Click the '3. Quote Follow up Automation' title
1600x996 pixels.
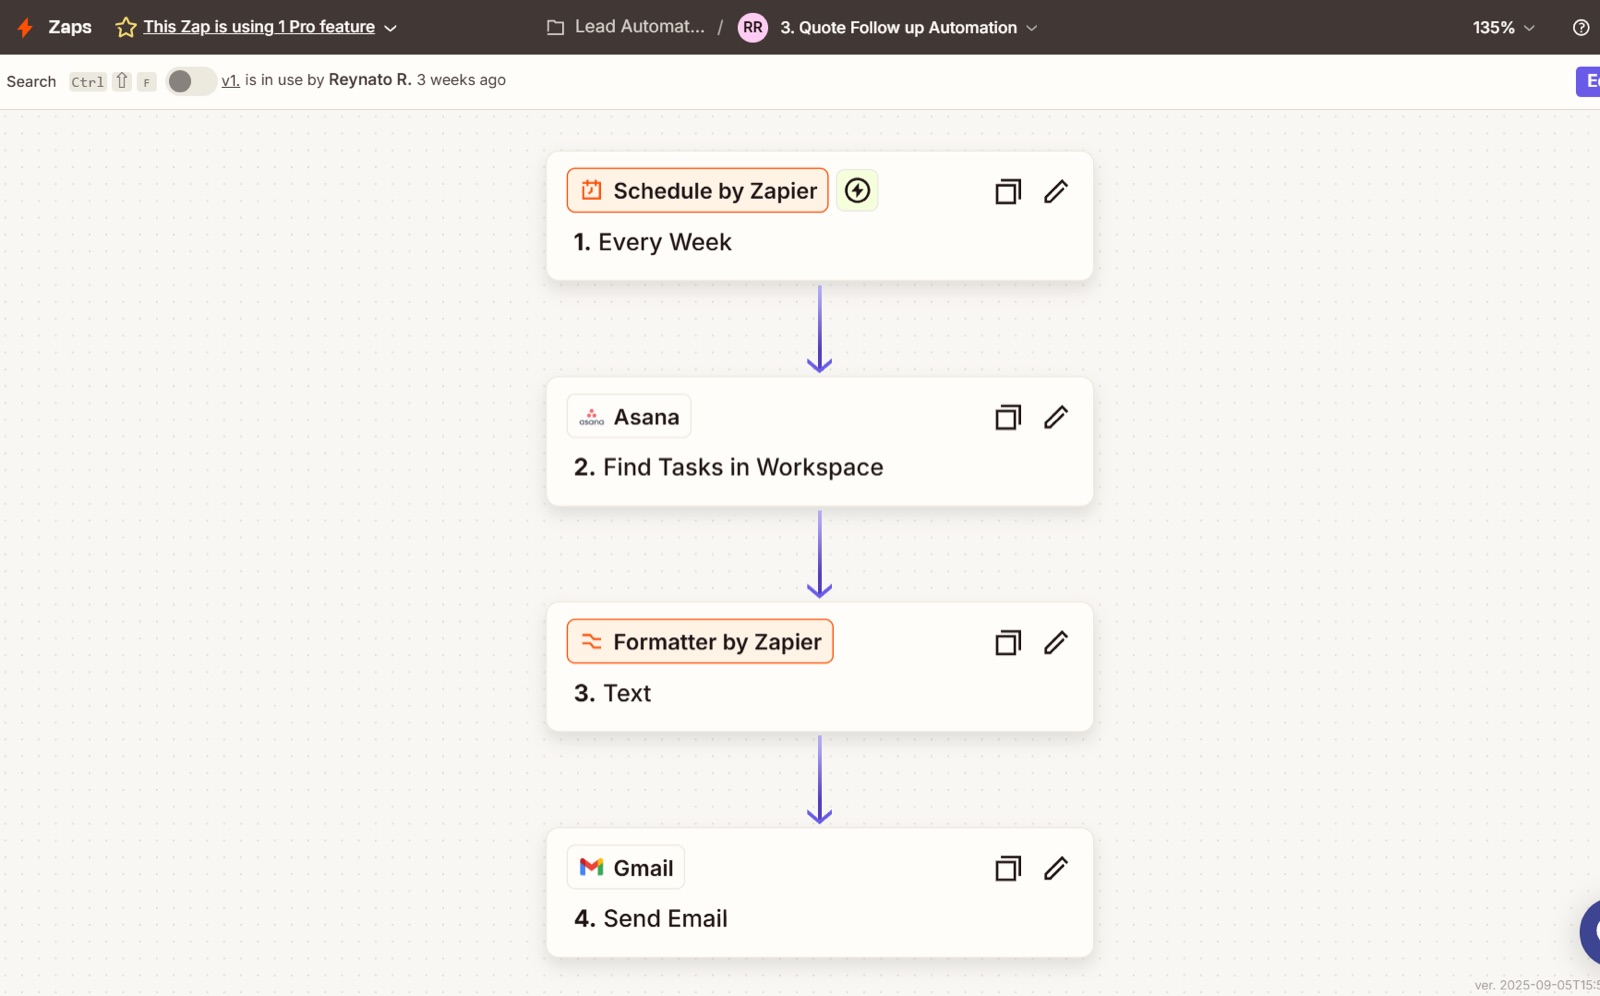point(898,28)
